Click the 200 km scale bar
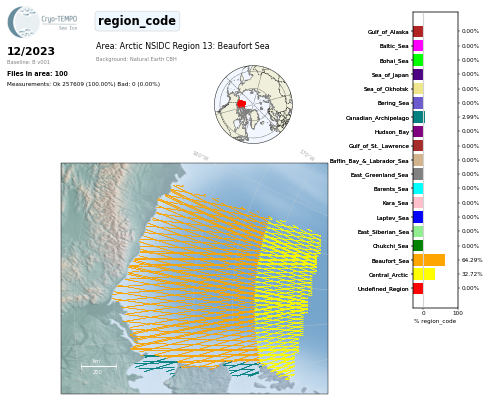The image size is (492, 410). coord(99,367)
